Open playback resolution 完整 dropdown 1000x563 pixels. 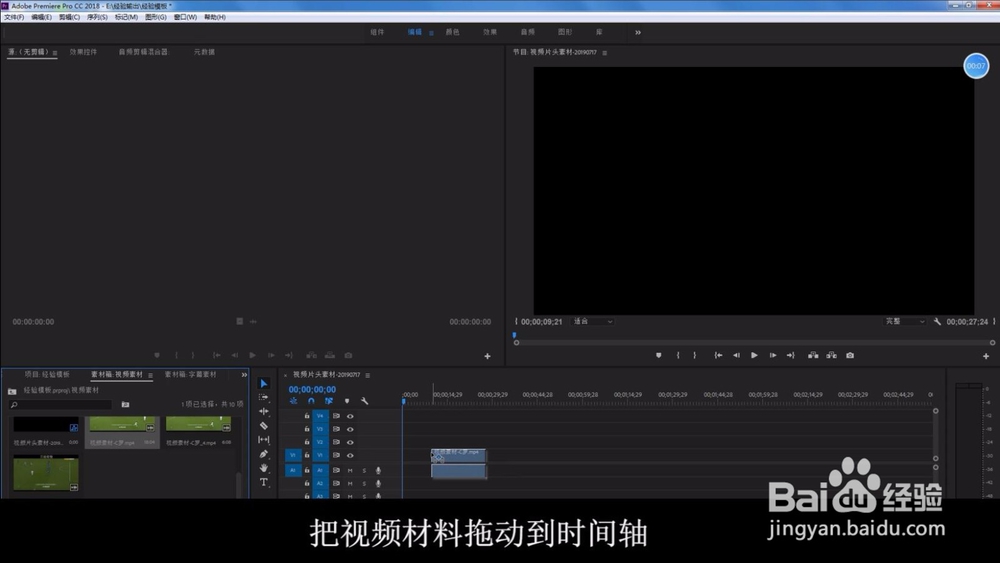[904, 321]
